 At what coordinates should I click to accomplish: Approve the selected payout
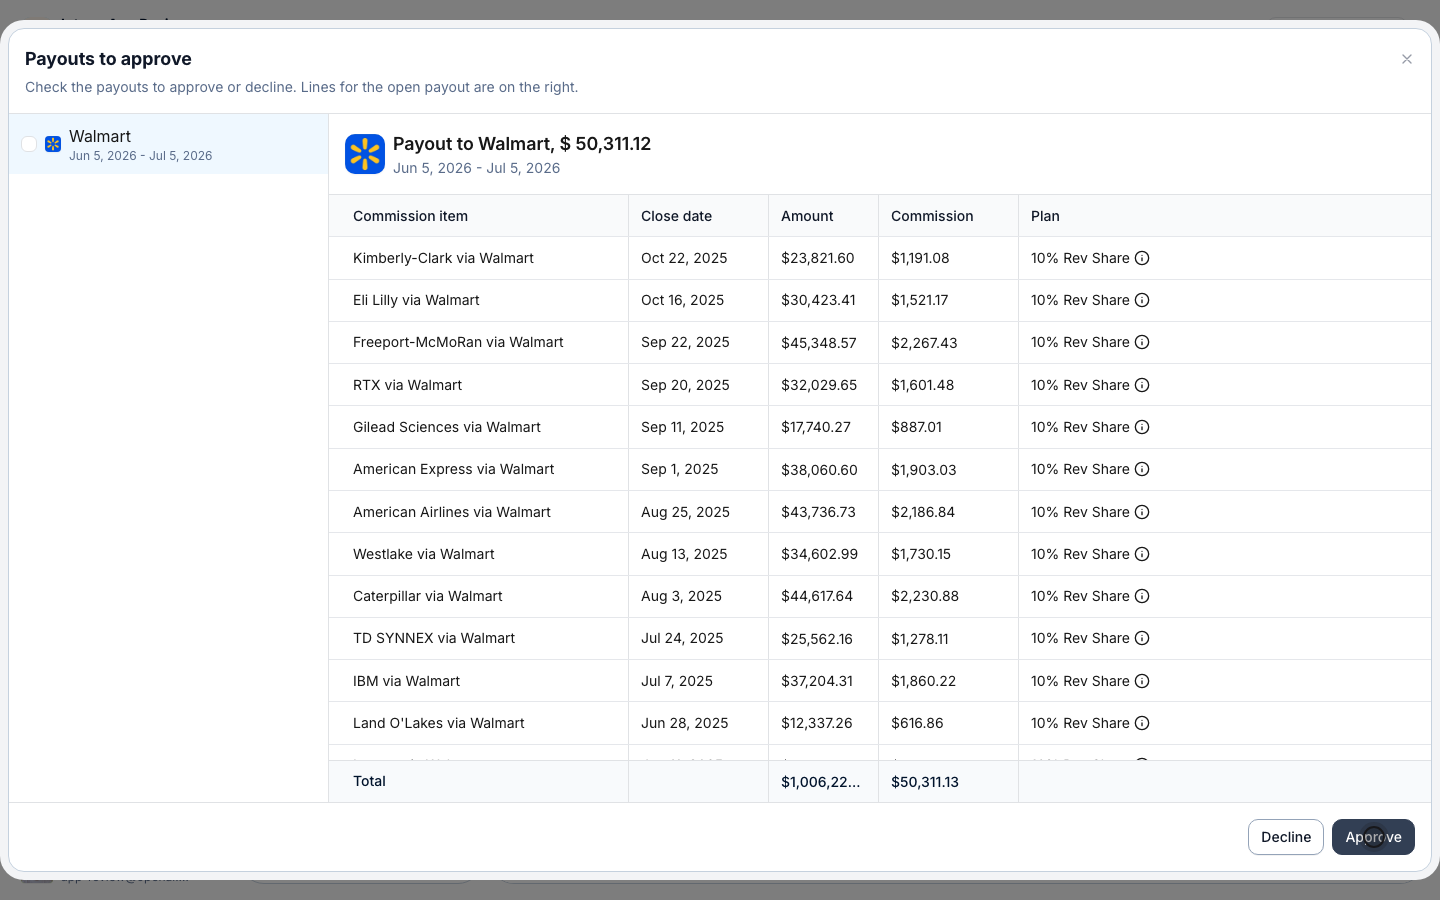pyautogui.click(x=1373, y=837)
